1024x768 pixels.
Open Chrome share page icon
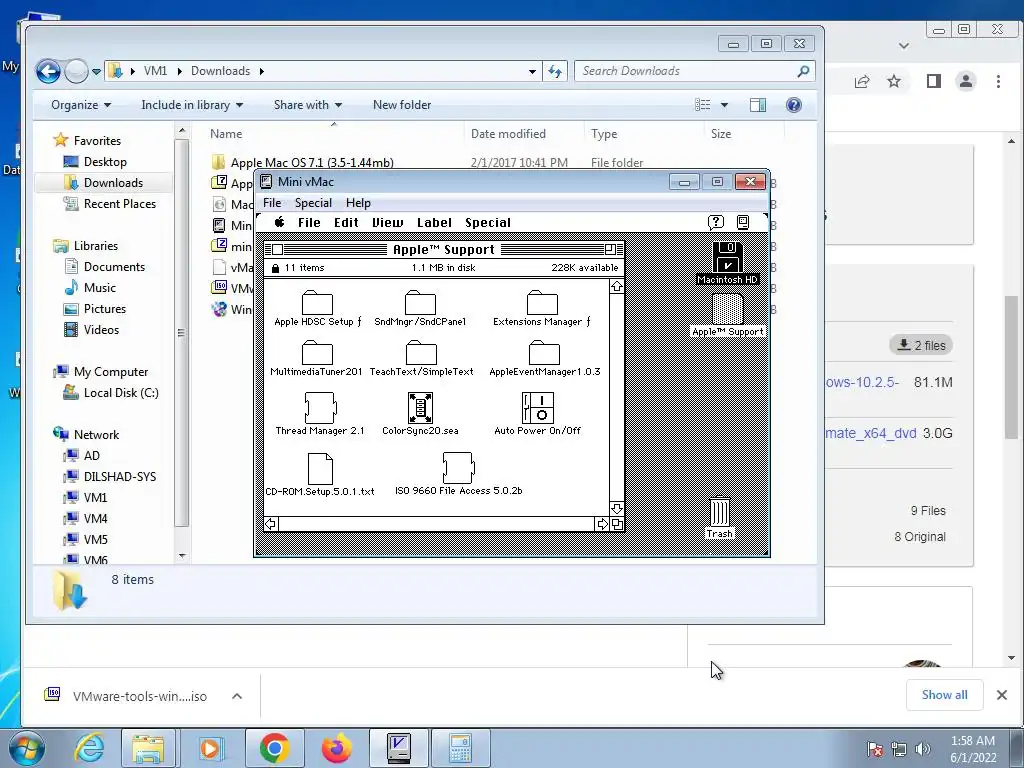click(862, 81)
